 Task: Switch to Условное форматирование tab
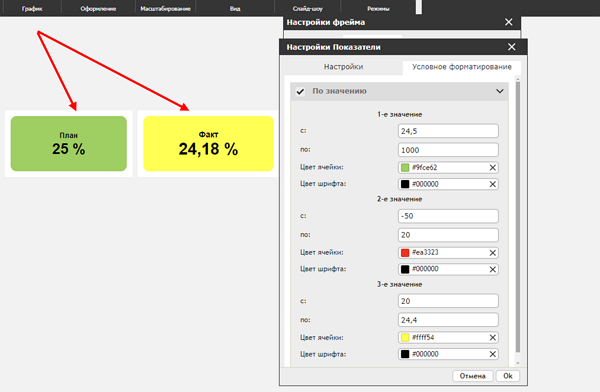click(461, 67)
